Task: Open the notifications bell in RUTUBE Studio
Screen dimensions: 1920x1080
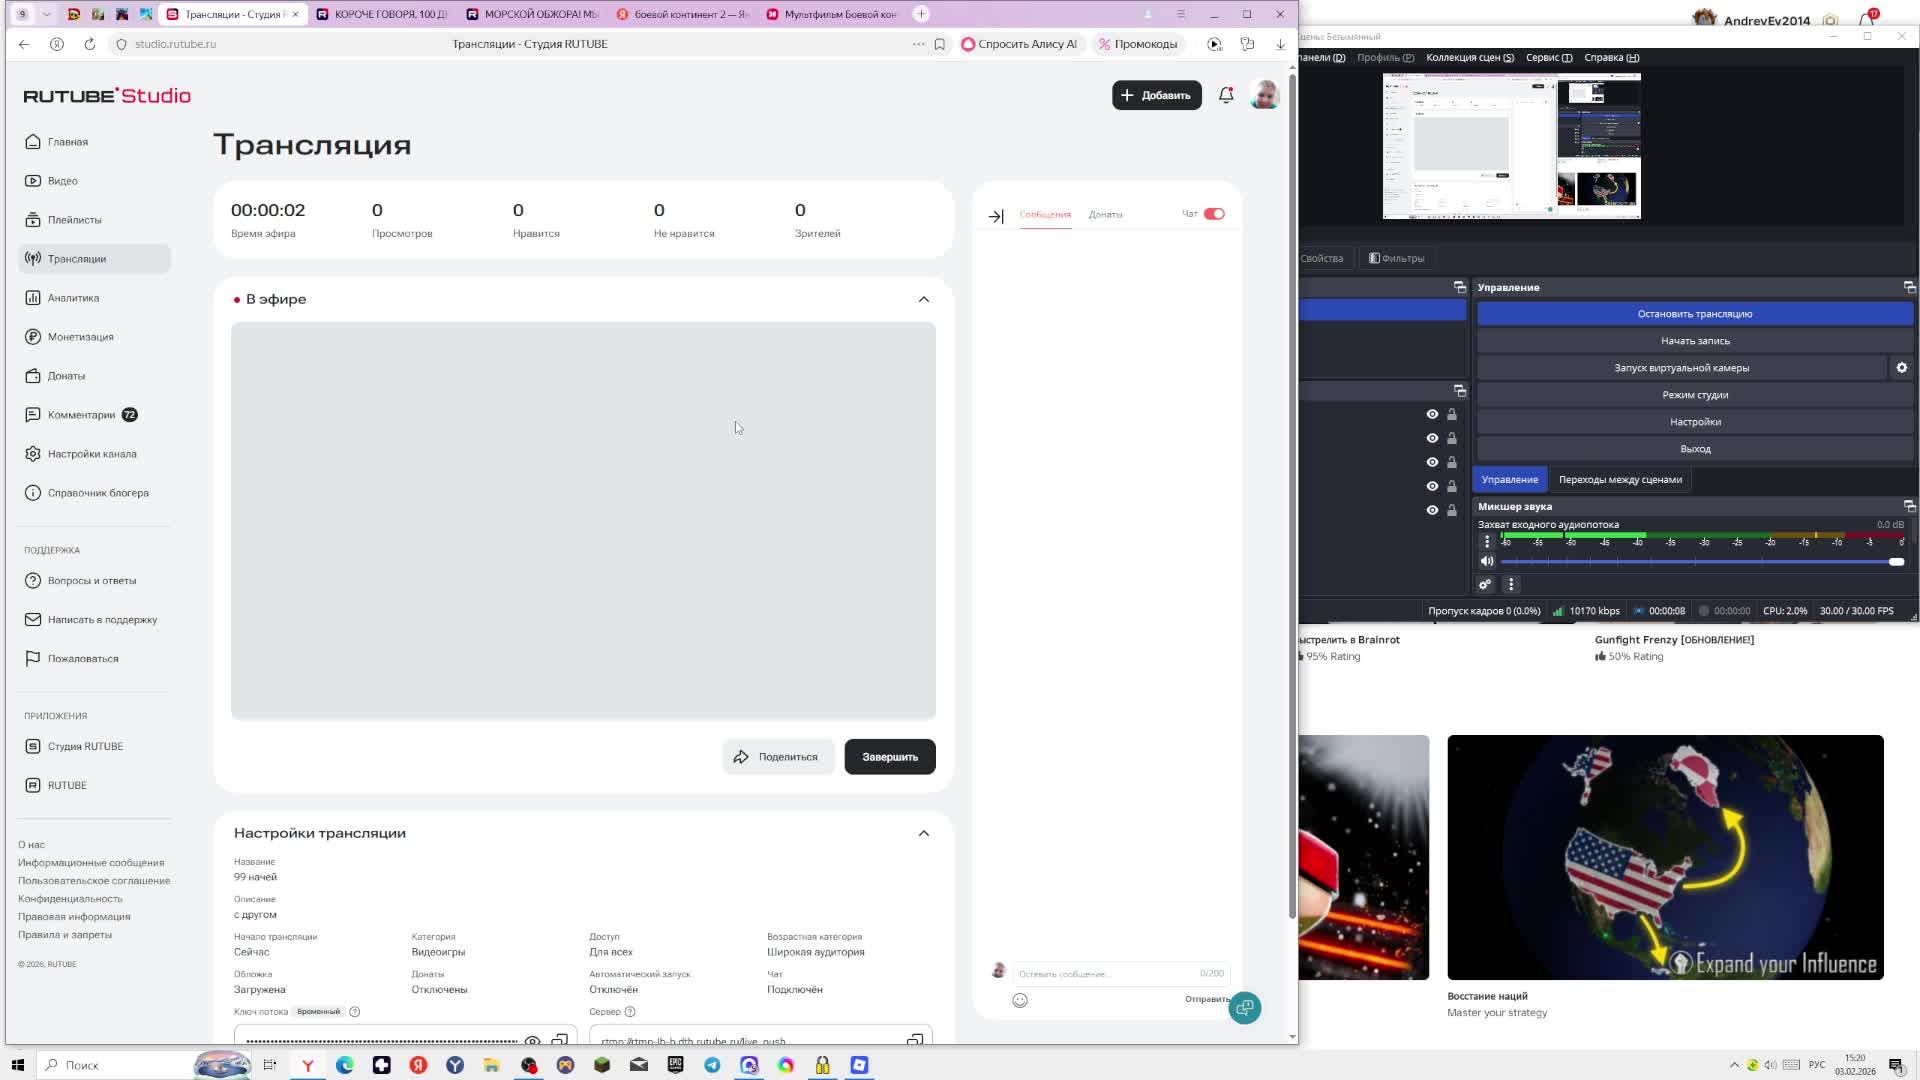Action: (x=1226, y=95)
